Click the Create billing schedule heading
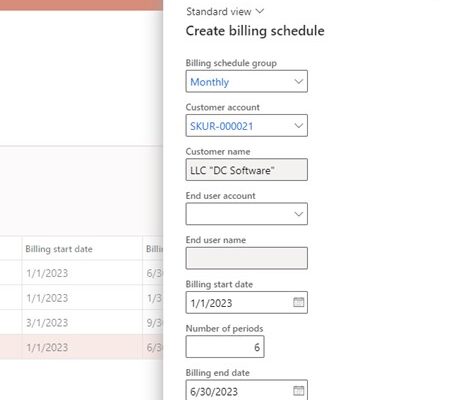 coord(255,31)
